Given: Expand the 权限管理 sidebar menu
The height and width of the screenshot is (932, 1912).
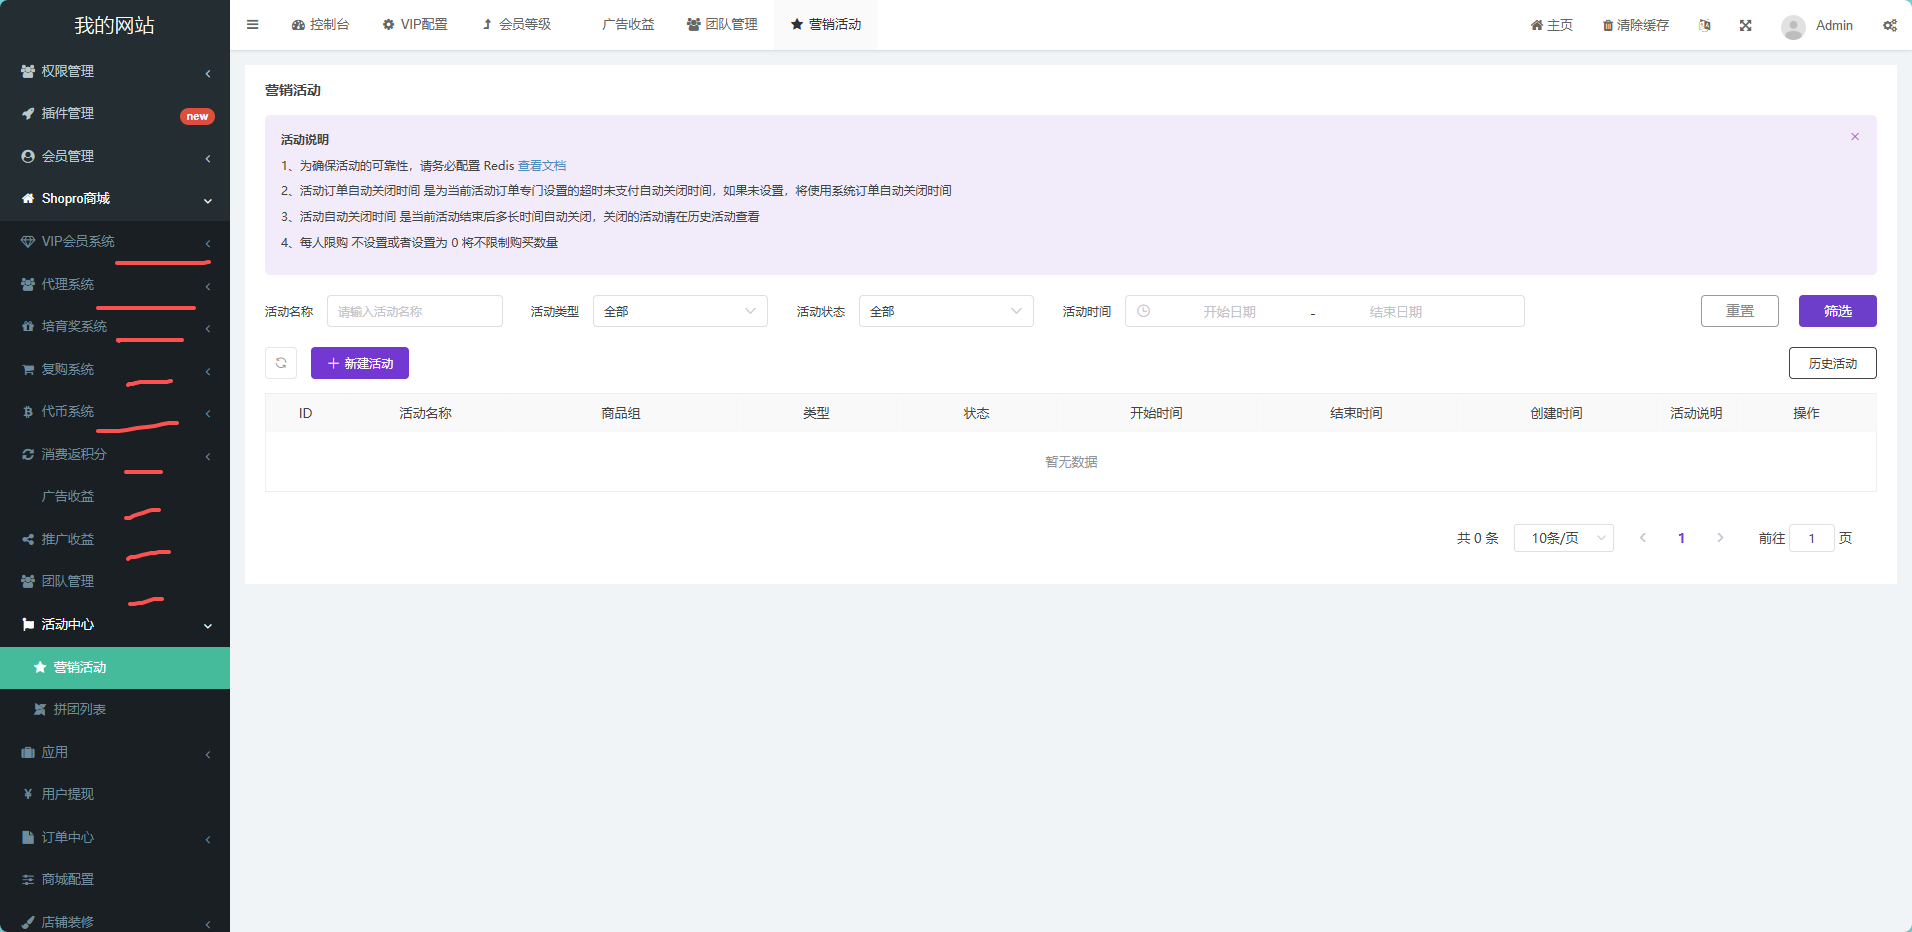Looking at the screenshot, I should (x=115, y=71).
